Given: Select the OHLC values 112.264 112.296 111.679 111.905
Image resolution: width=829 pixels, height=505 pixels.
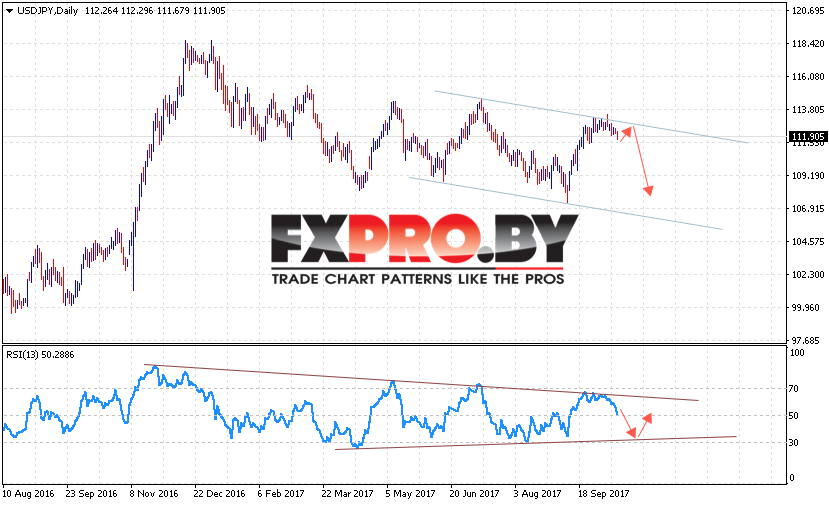Looking at the screenshot, I should pyautogui.click(x=155, y=11).
